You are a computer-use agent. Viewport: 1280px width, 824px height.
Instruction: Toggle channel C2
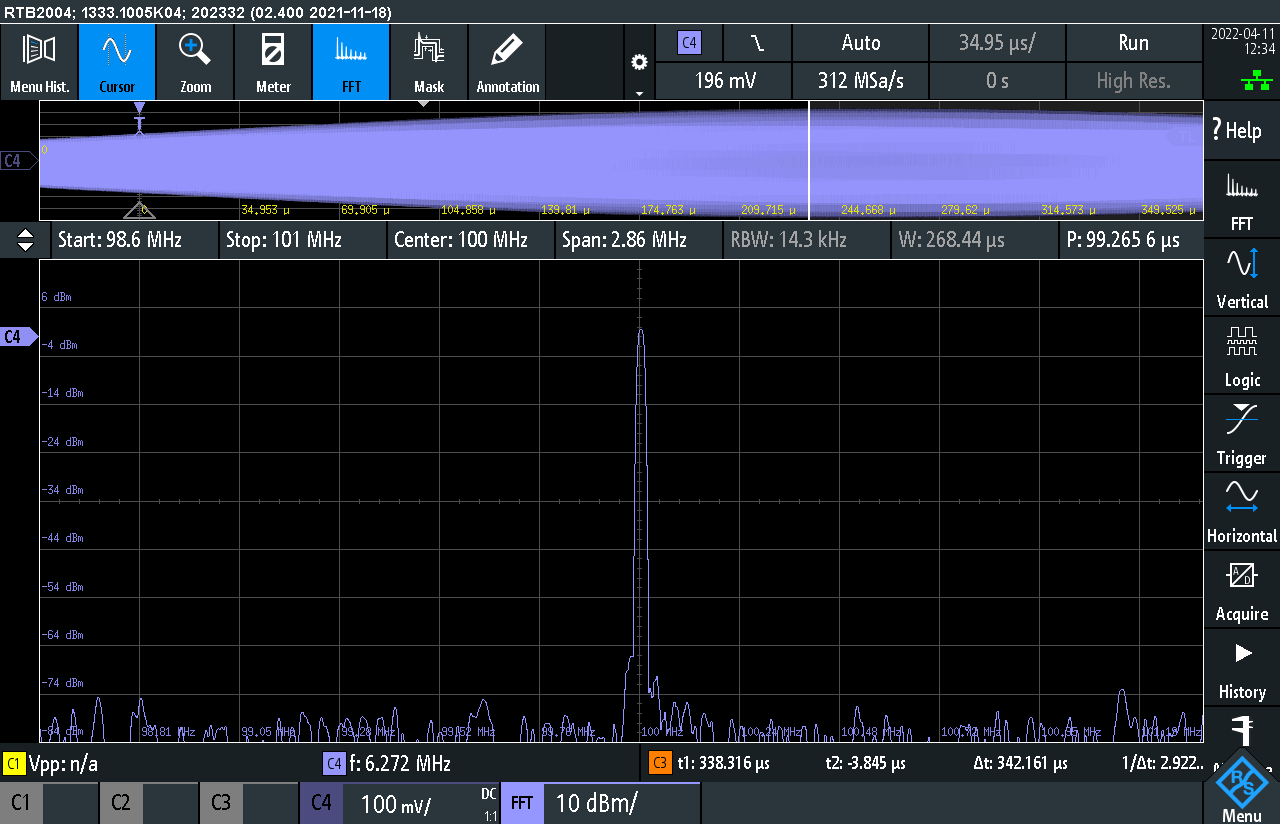tap(149, 802)
